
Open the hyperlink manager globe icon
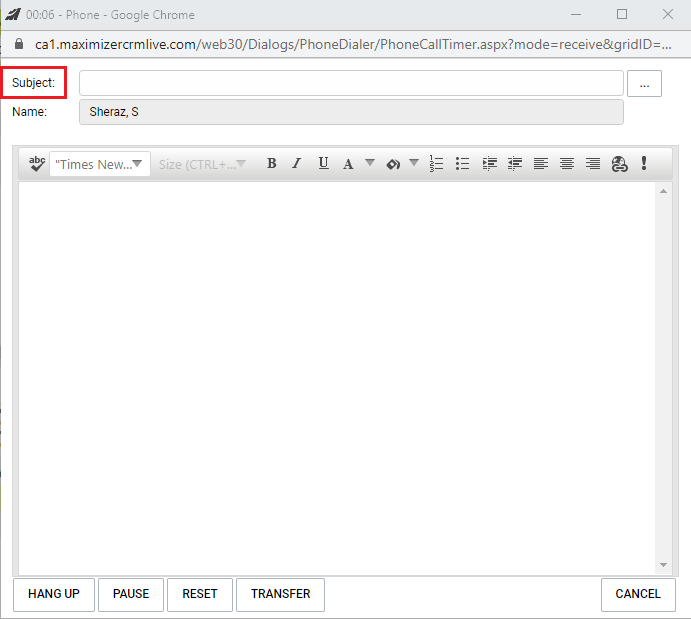point(619,164)
